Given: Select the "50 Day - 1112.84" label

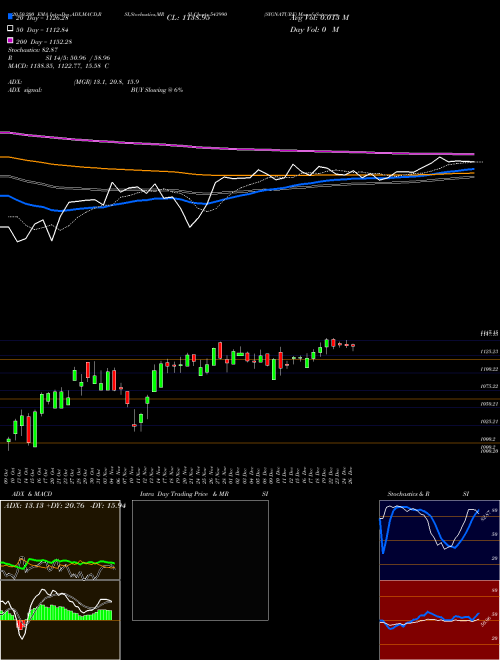Looking at the screenshot, I should click(x=42, y=30).
